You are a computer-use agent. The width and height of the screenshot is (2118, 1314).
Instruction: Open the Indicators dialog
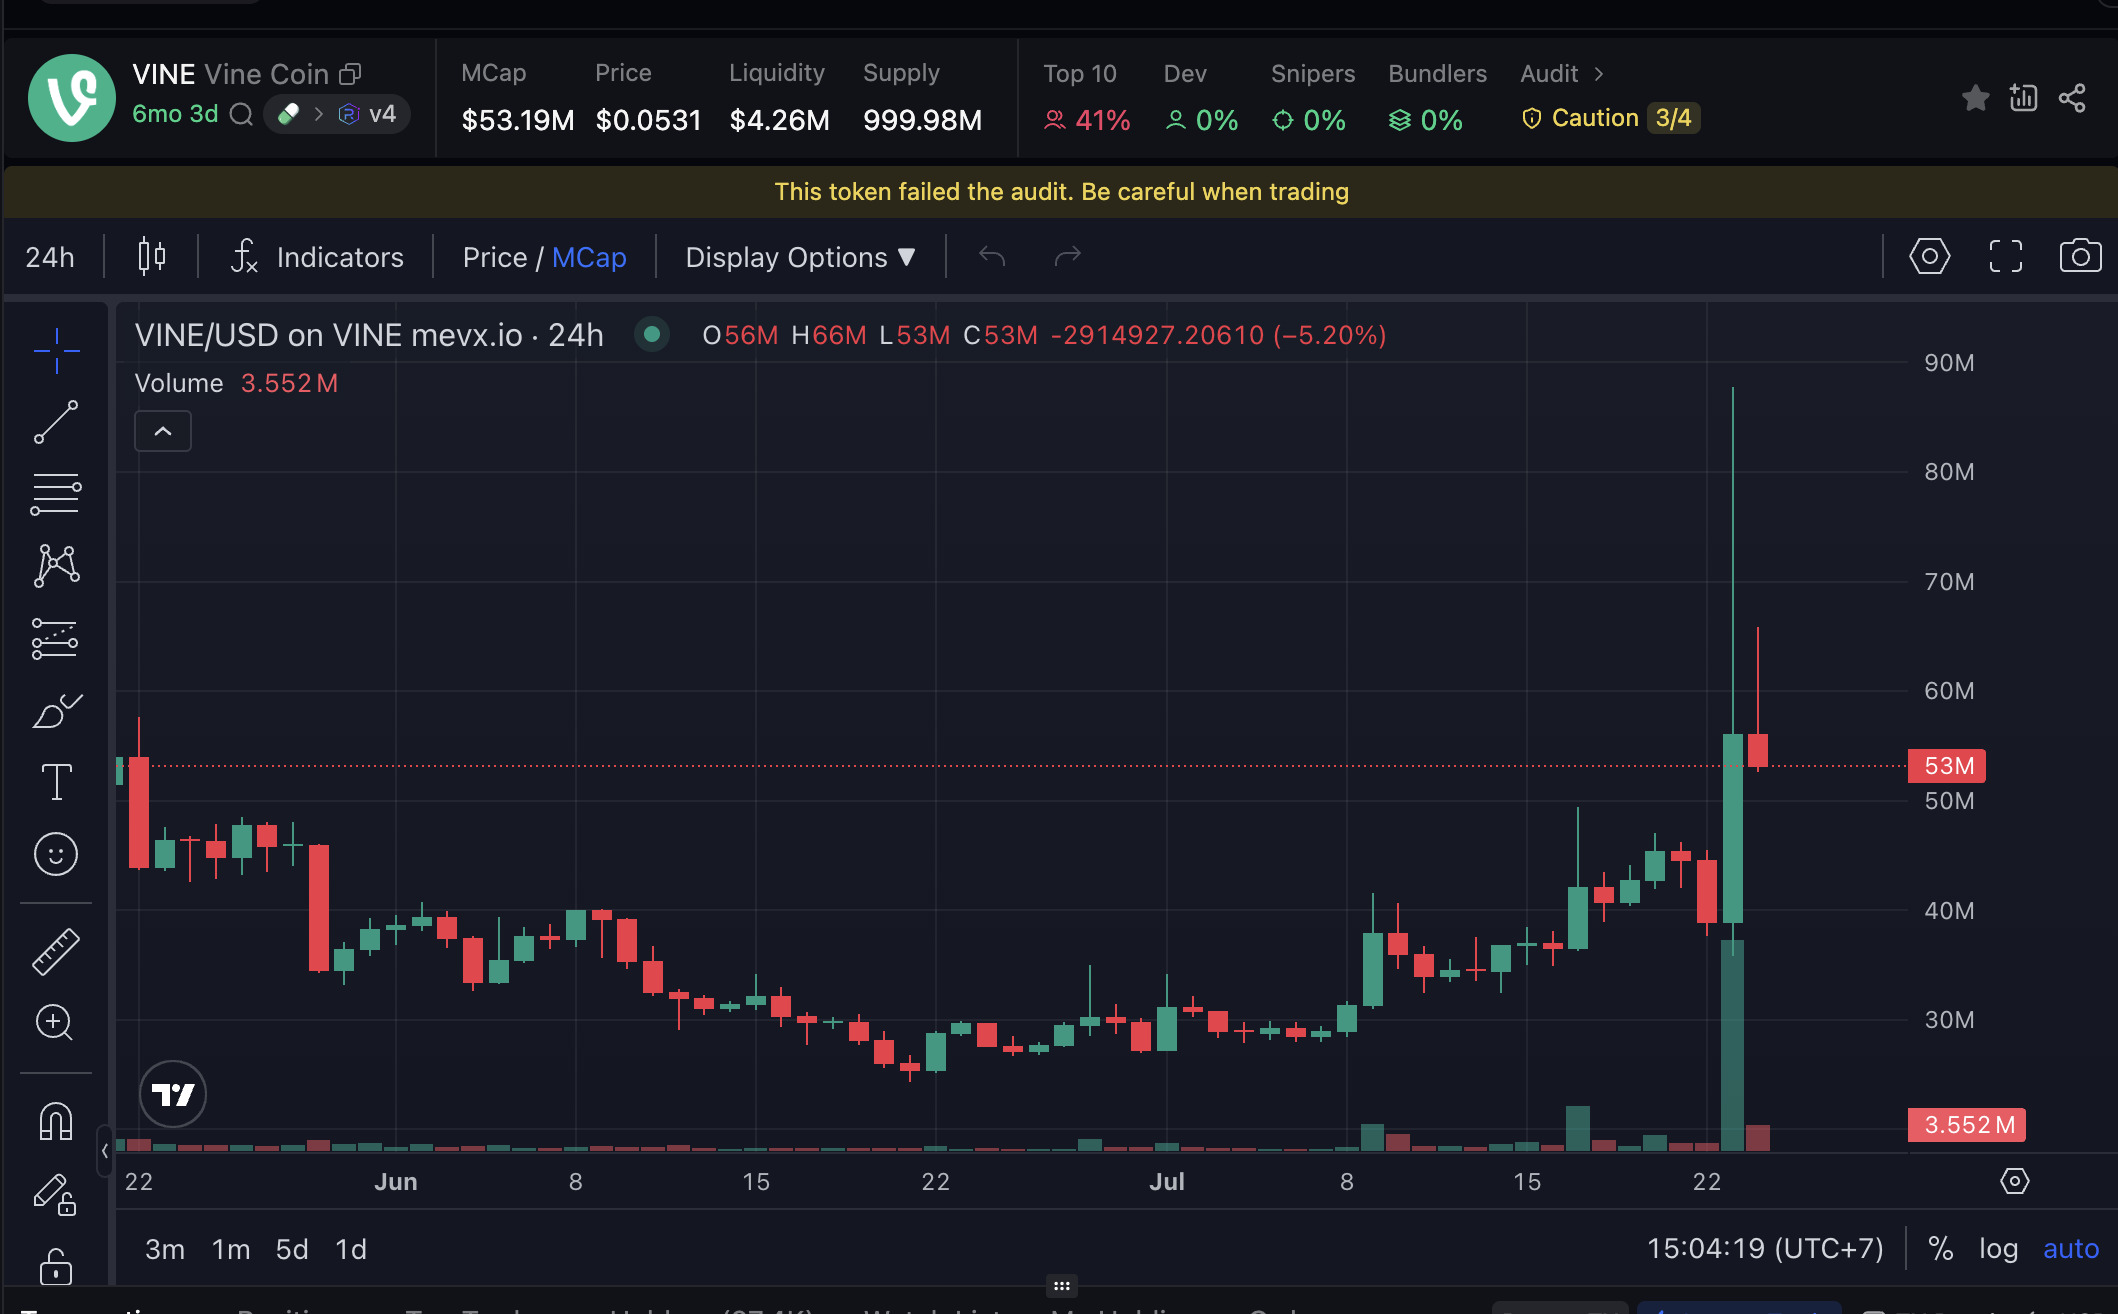click(318, 257)
